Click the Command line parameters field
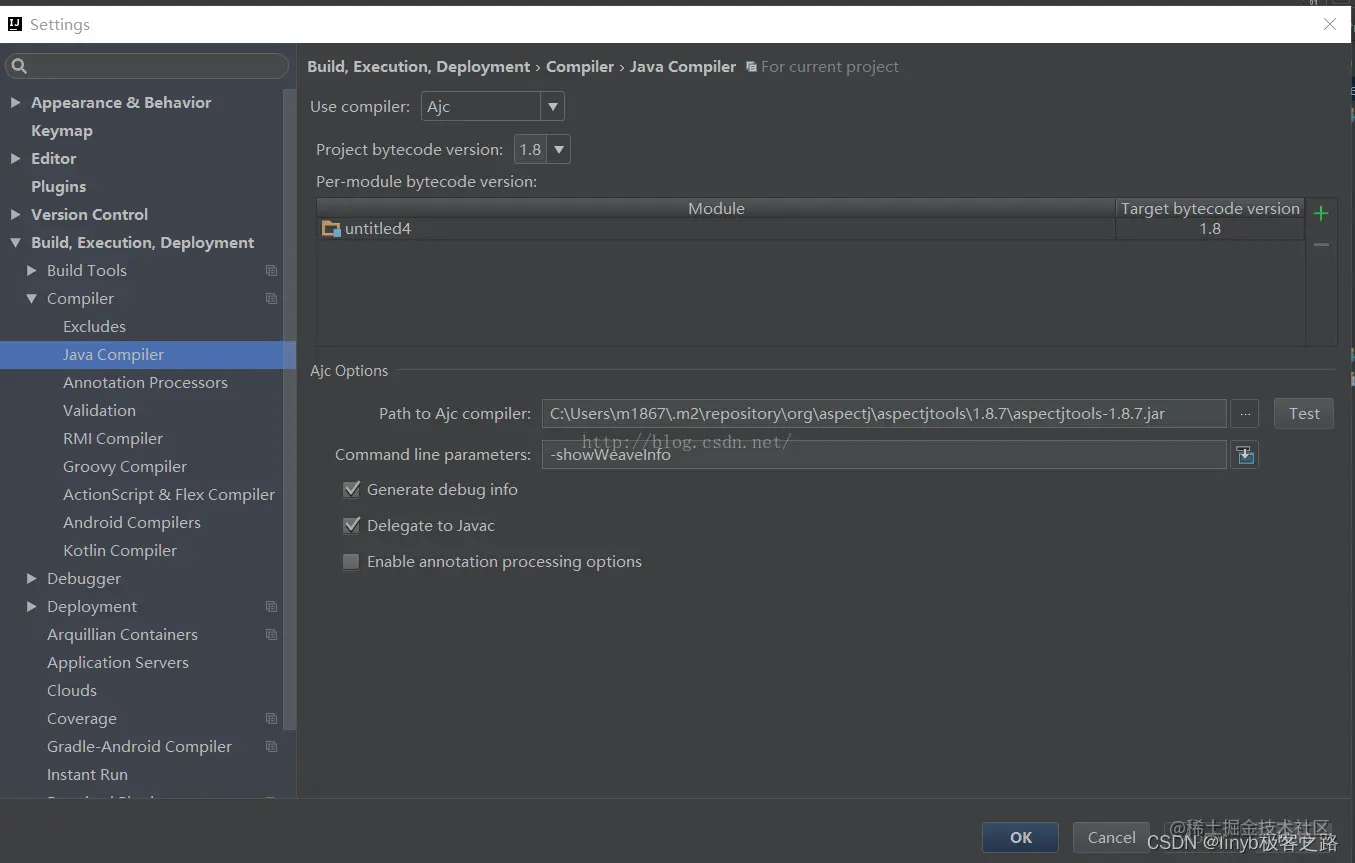 point(884,455)
